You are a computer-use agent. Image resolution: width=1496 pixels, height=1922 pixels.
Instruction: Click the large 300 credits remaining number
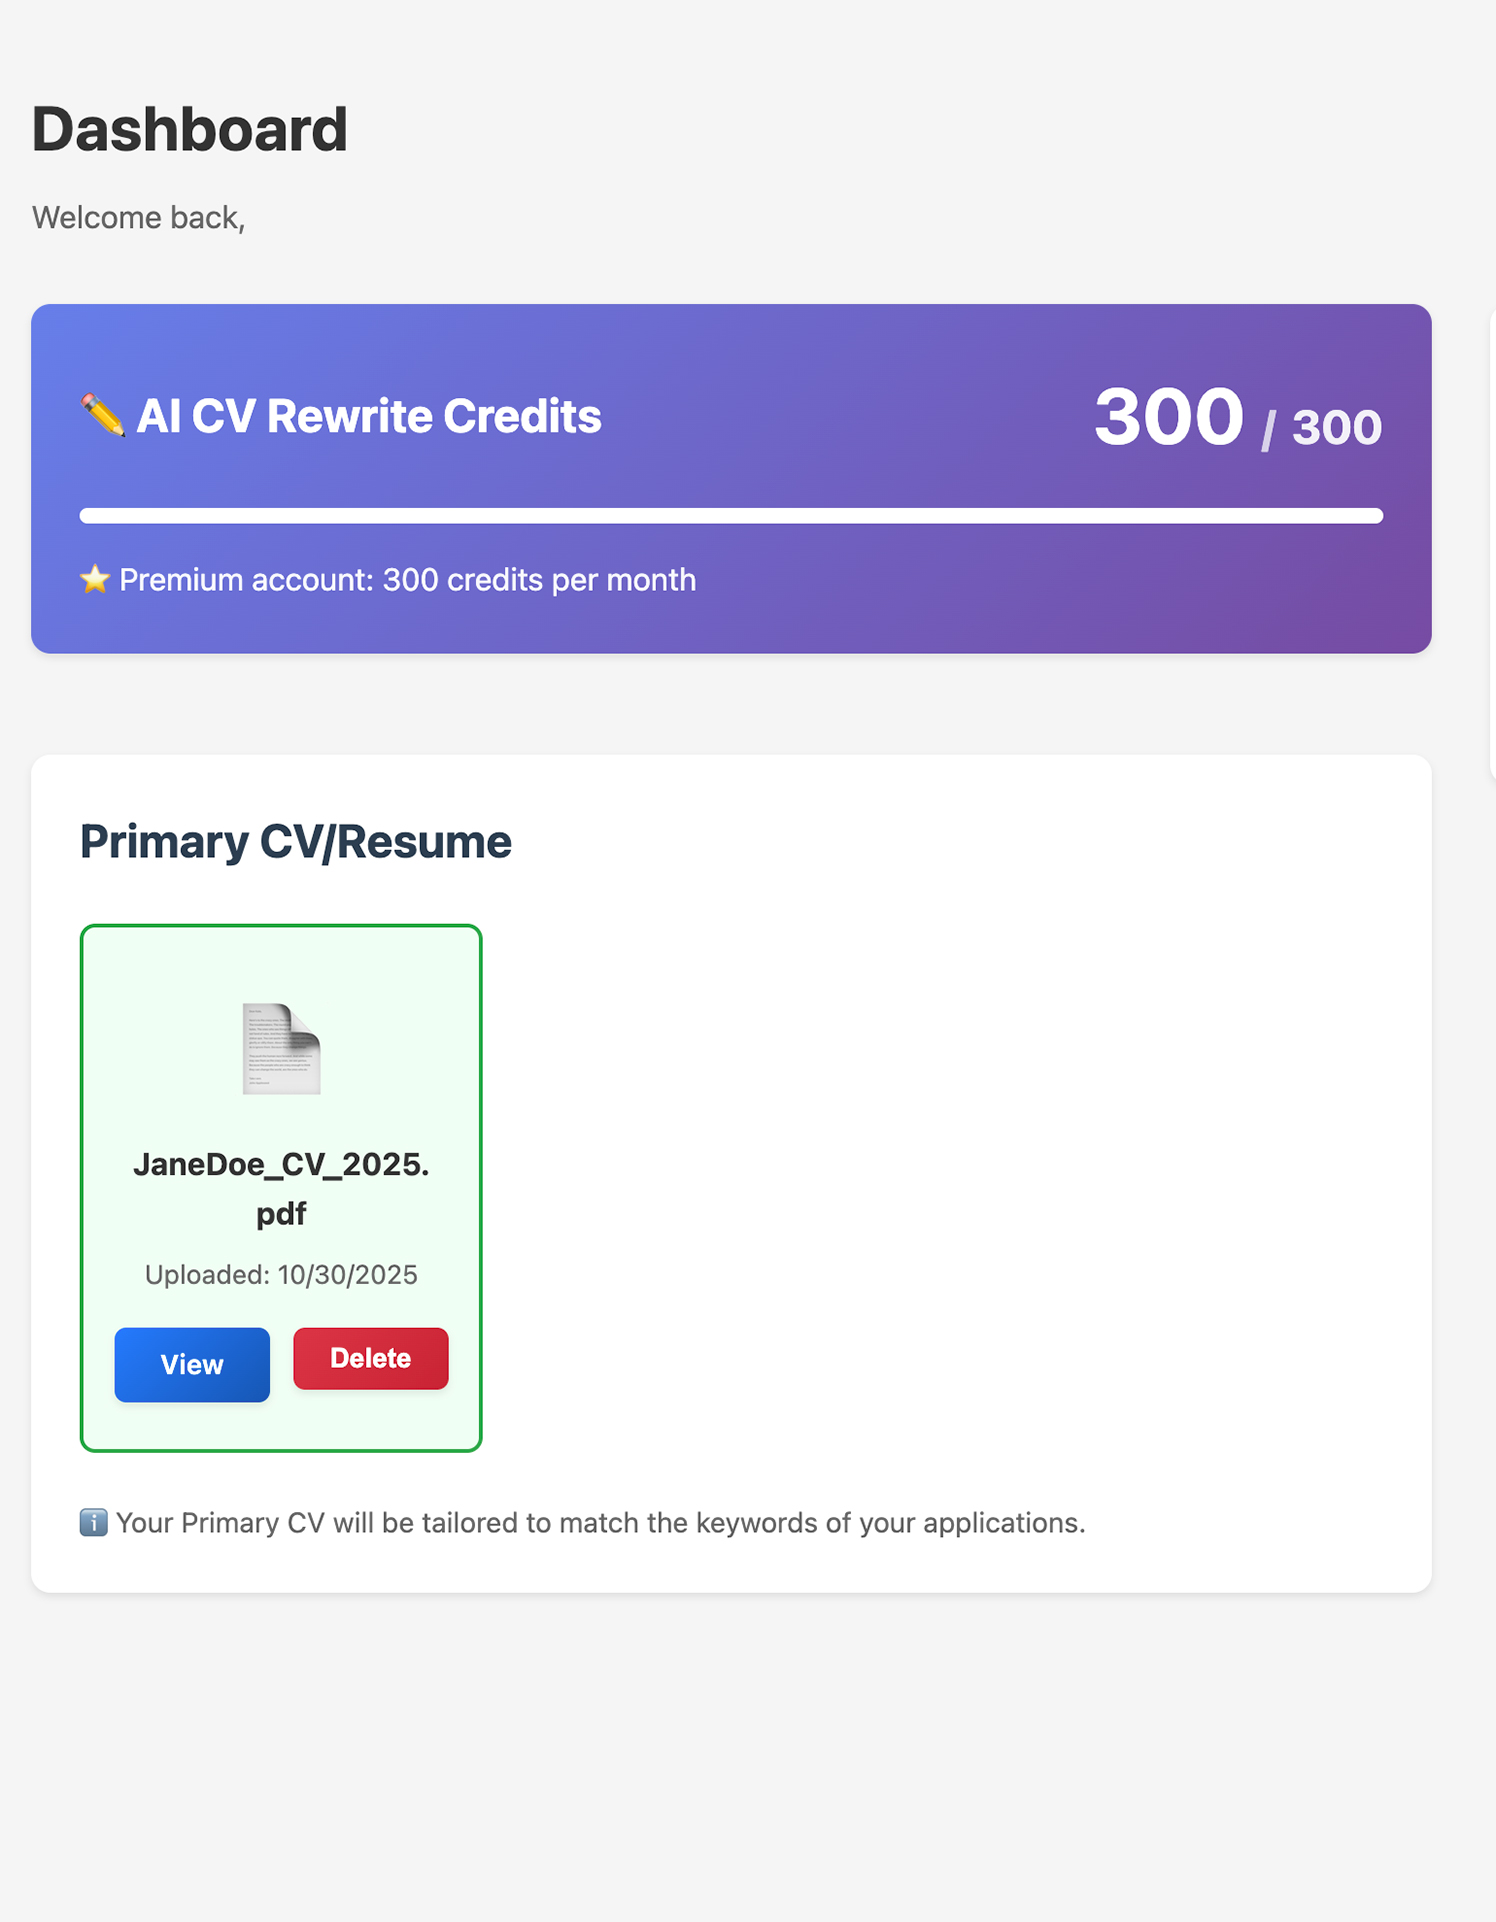tap(1168, 417)
